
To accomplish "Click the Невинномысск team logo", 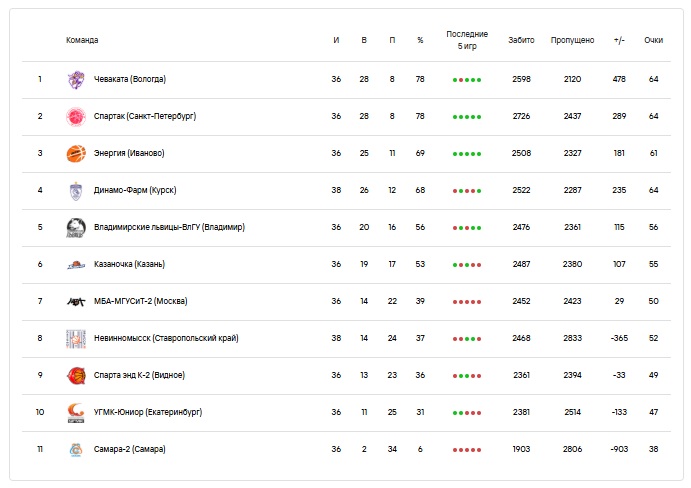I will (x=76, y=339).
